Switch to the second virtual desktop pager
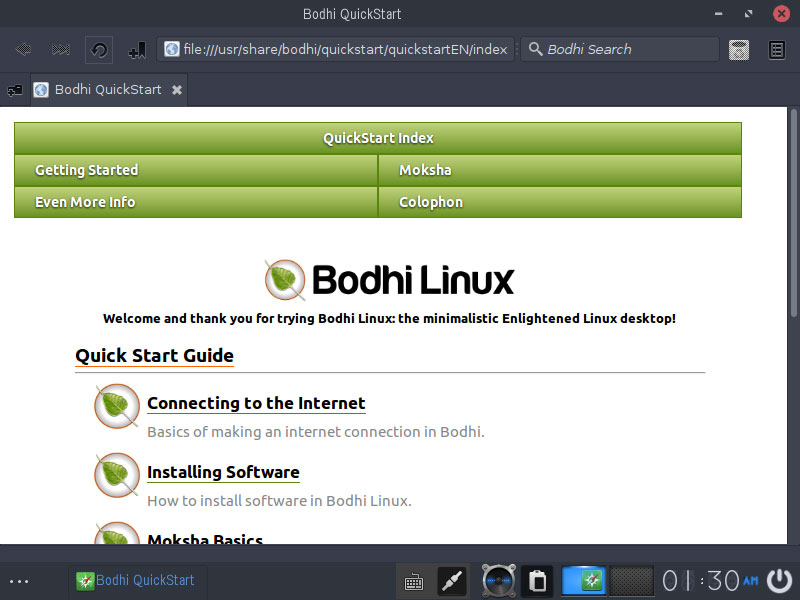800x600 pixels. [631, 581]
